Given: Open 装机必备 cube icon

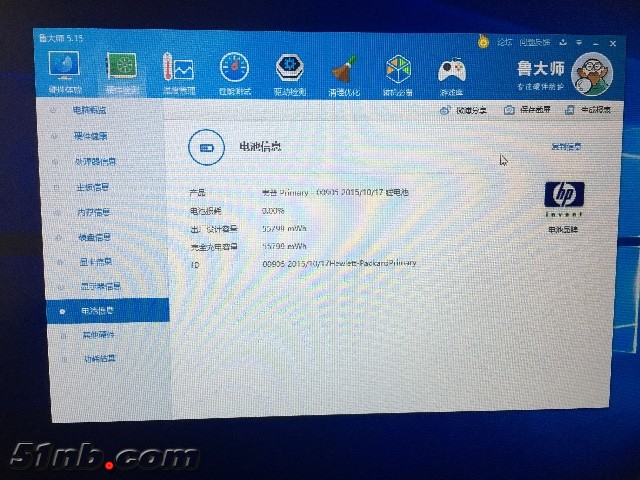Looking at the screenshot, I should point(398,69).
